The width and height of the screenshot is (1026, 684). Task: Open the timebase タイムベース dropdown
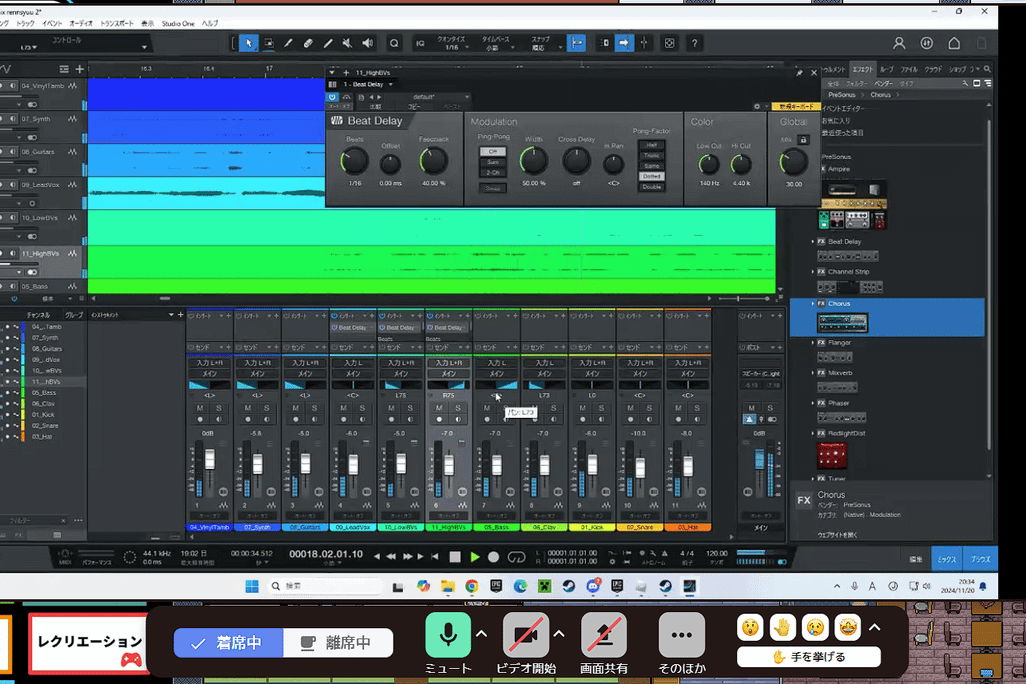pos(495,48)
